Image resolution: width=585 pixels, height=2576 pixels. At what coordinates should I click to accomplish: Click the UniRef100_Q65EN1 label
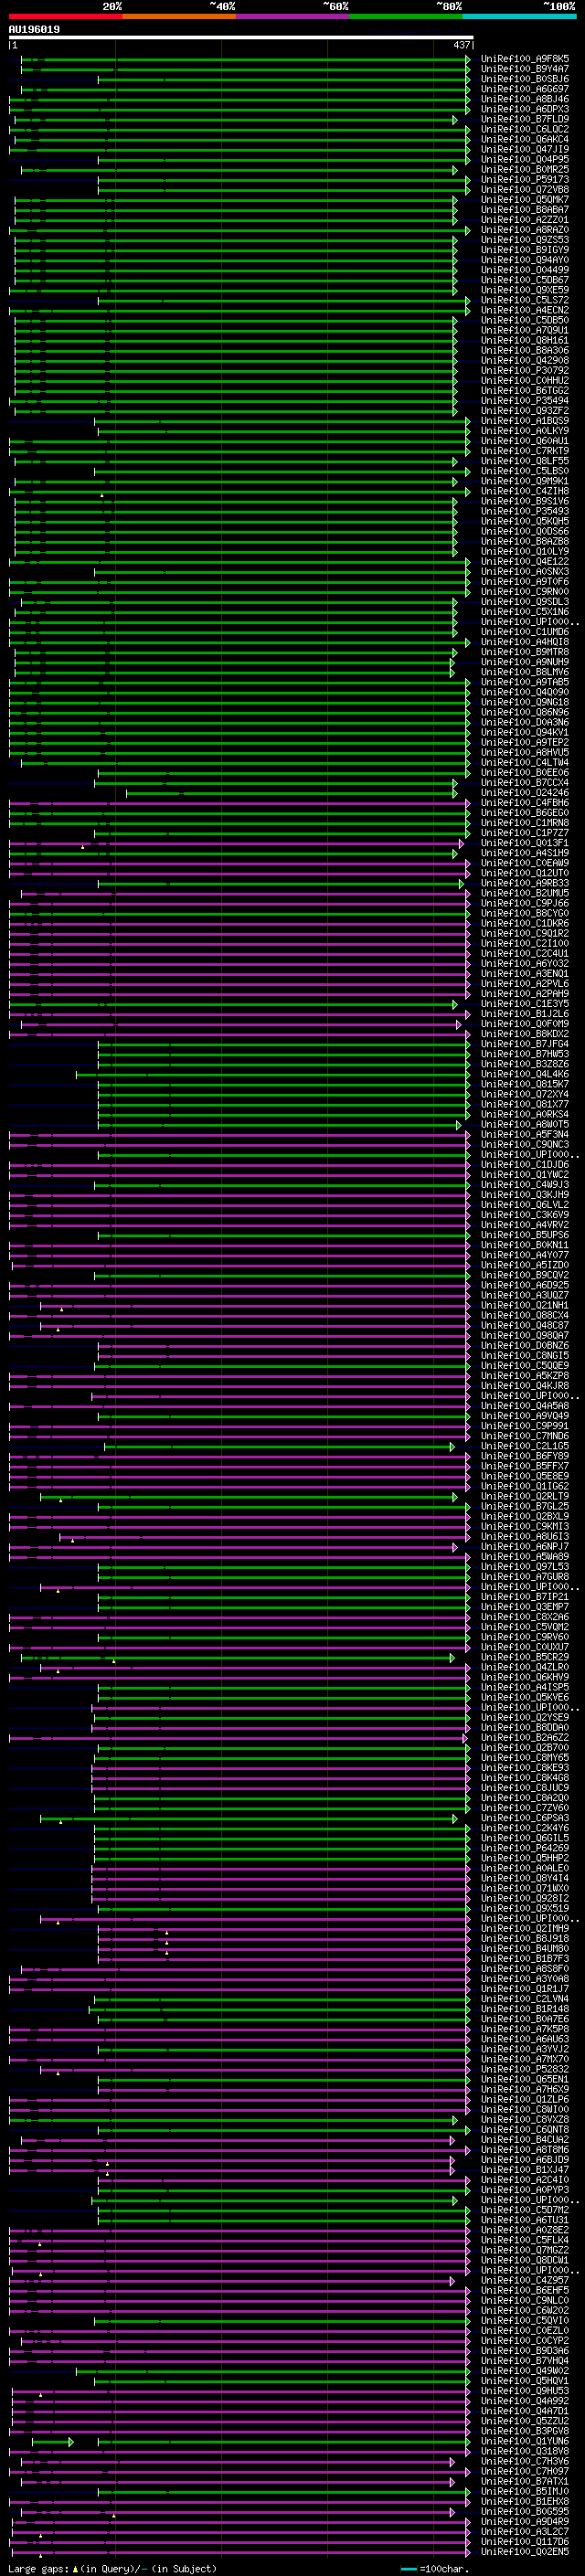[525, 2080]
